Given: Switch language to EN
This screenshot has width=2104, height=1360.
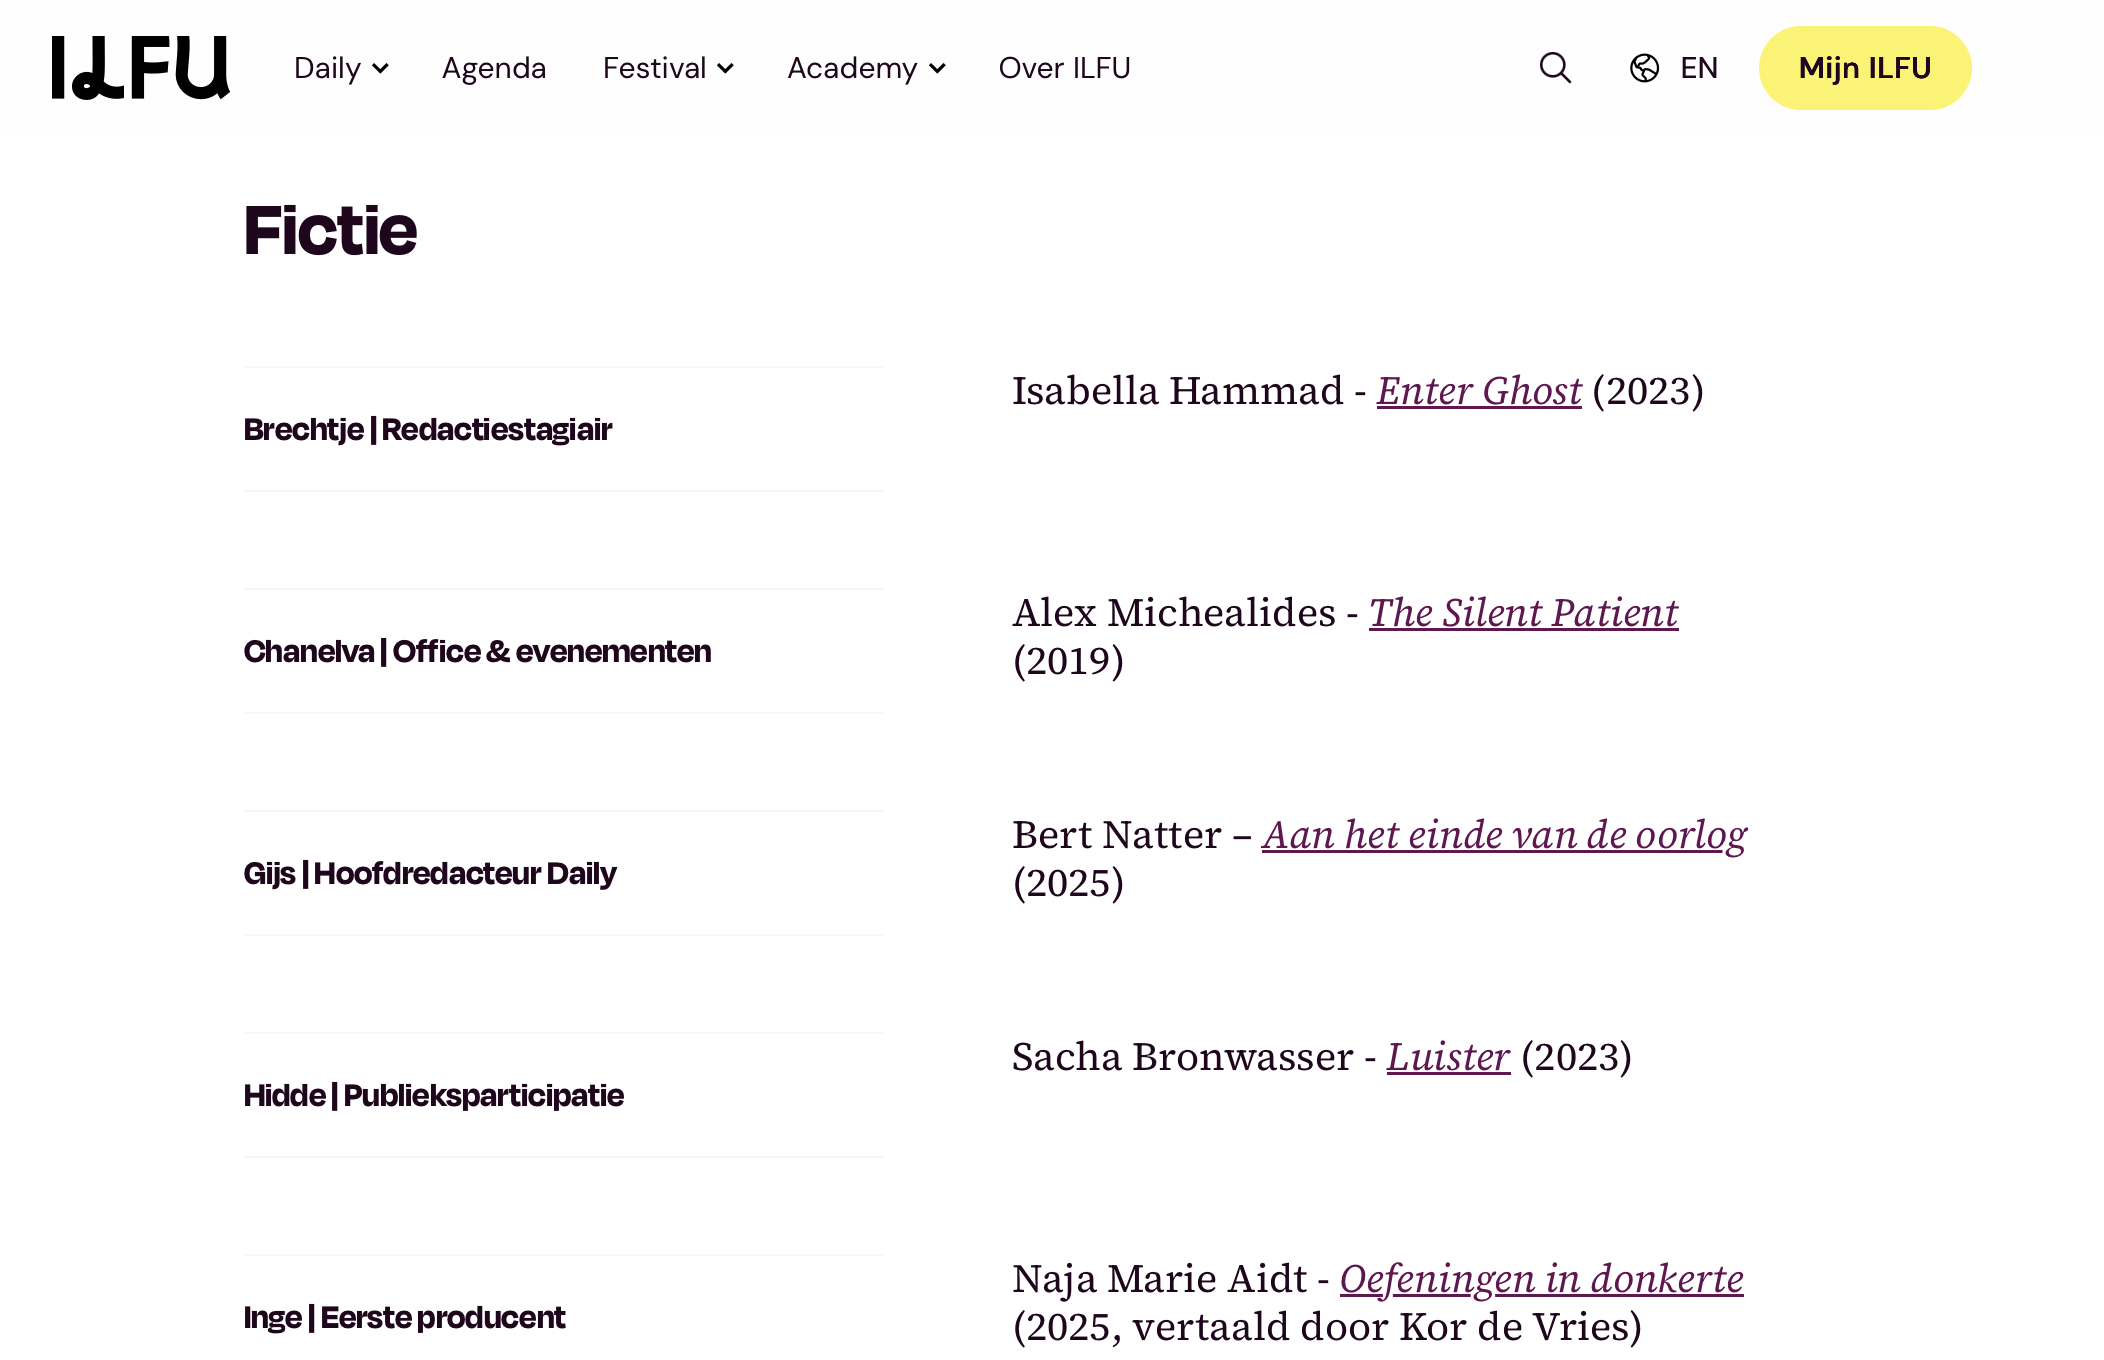Looking at the screenshot, I should pyautogui.click(x=1698, y=68).
